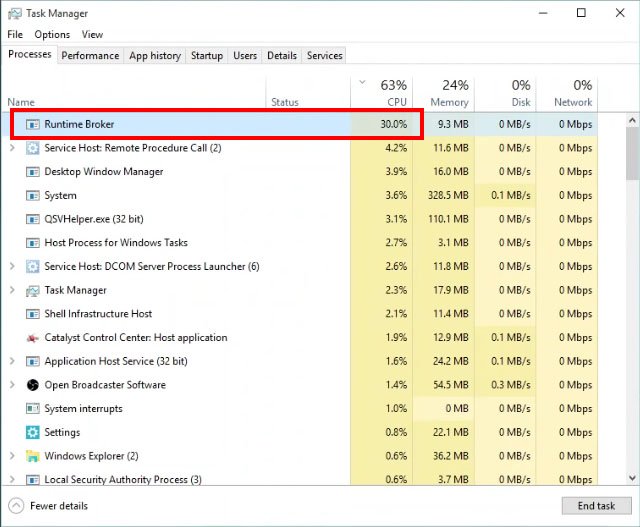Expand the Service Host: DCOM Server group
640x527 pixels.
(x=12, y=266)
